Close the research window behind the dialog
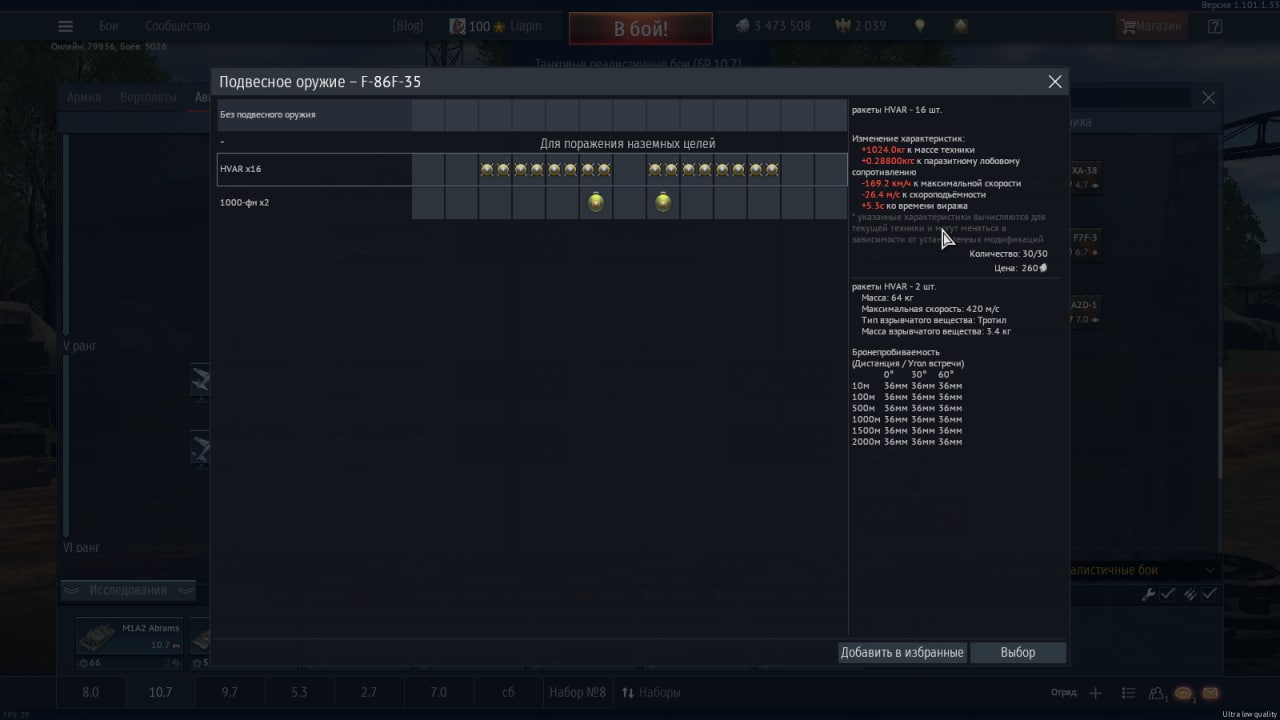Viewport: 1280px width, 720px height. (x=1208, y=97)
